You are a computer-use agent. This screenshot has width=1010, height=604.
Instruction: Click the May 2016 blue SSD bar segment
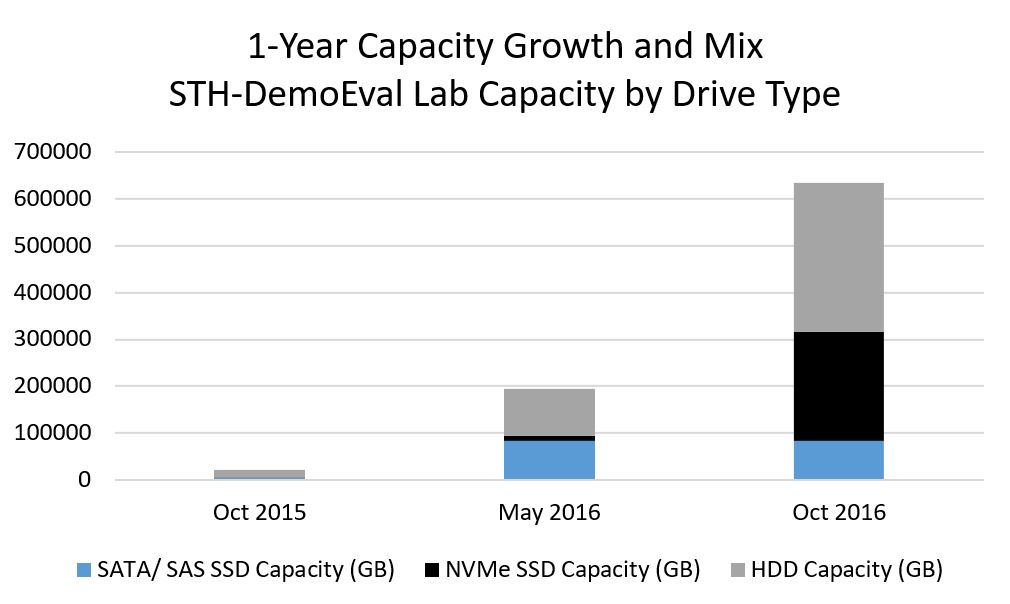[549, 460]
